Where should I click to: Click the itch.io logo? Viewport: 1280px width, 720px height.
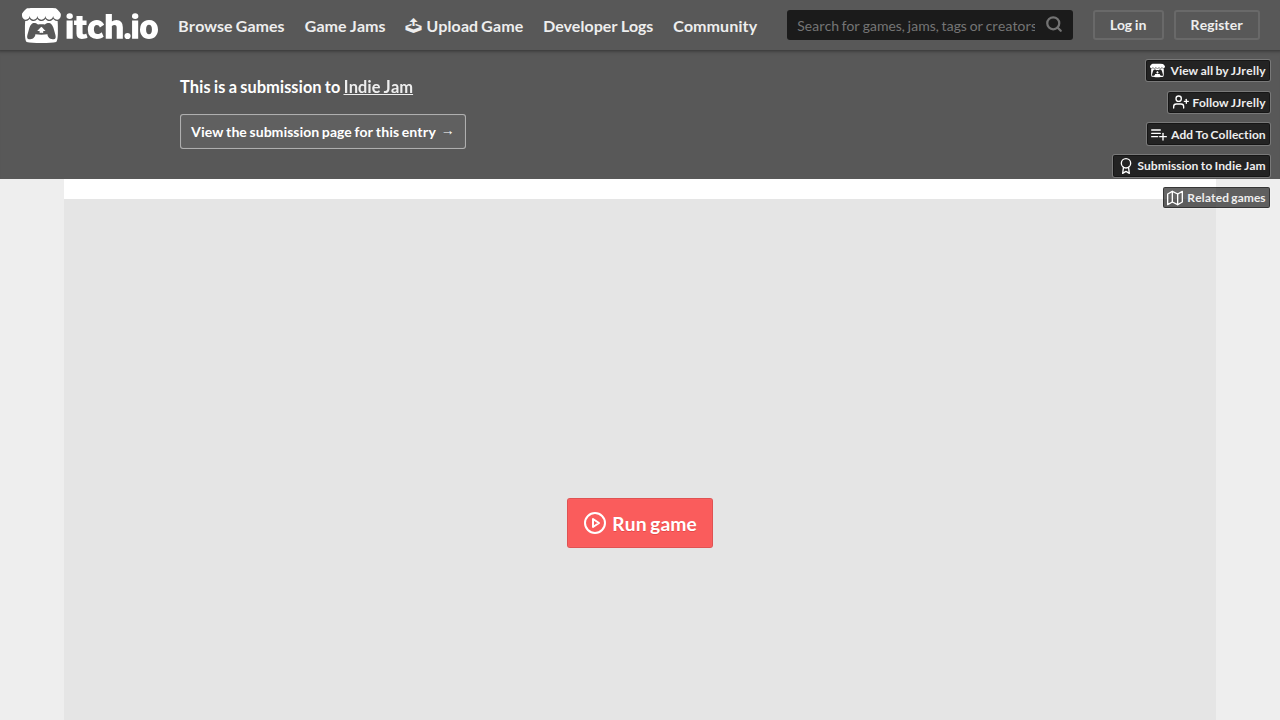(x=90, y=26)
